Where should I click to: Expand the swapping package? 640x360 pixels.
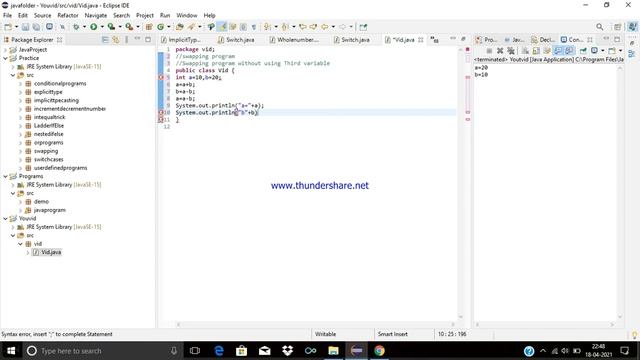coord(20,151)
